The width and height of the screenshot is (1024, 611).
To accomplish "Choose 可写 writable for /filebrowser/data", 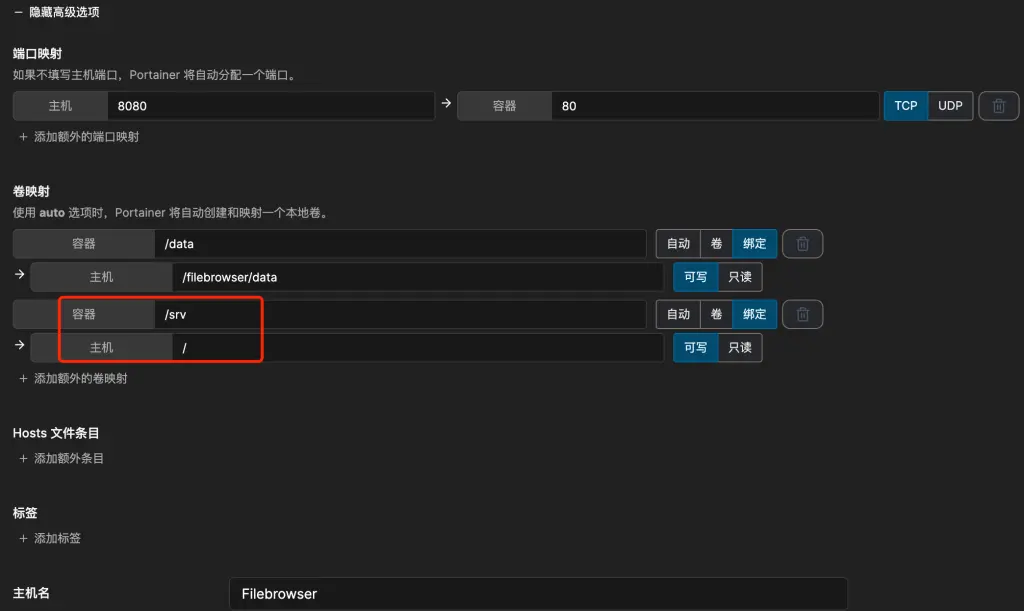I will click(x=695, y=277).
